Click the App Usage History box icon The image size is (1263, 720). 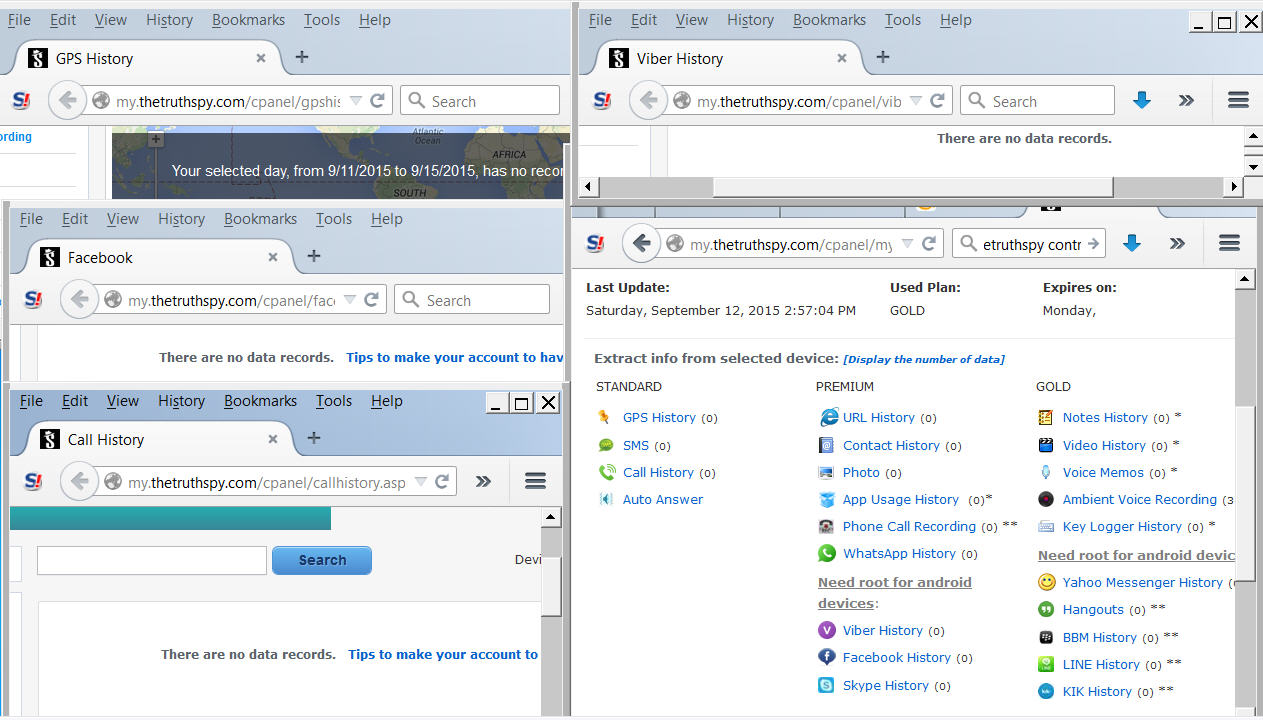point(826,499)
